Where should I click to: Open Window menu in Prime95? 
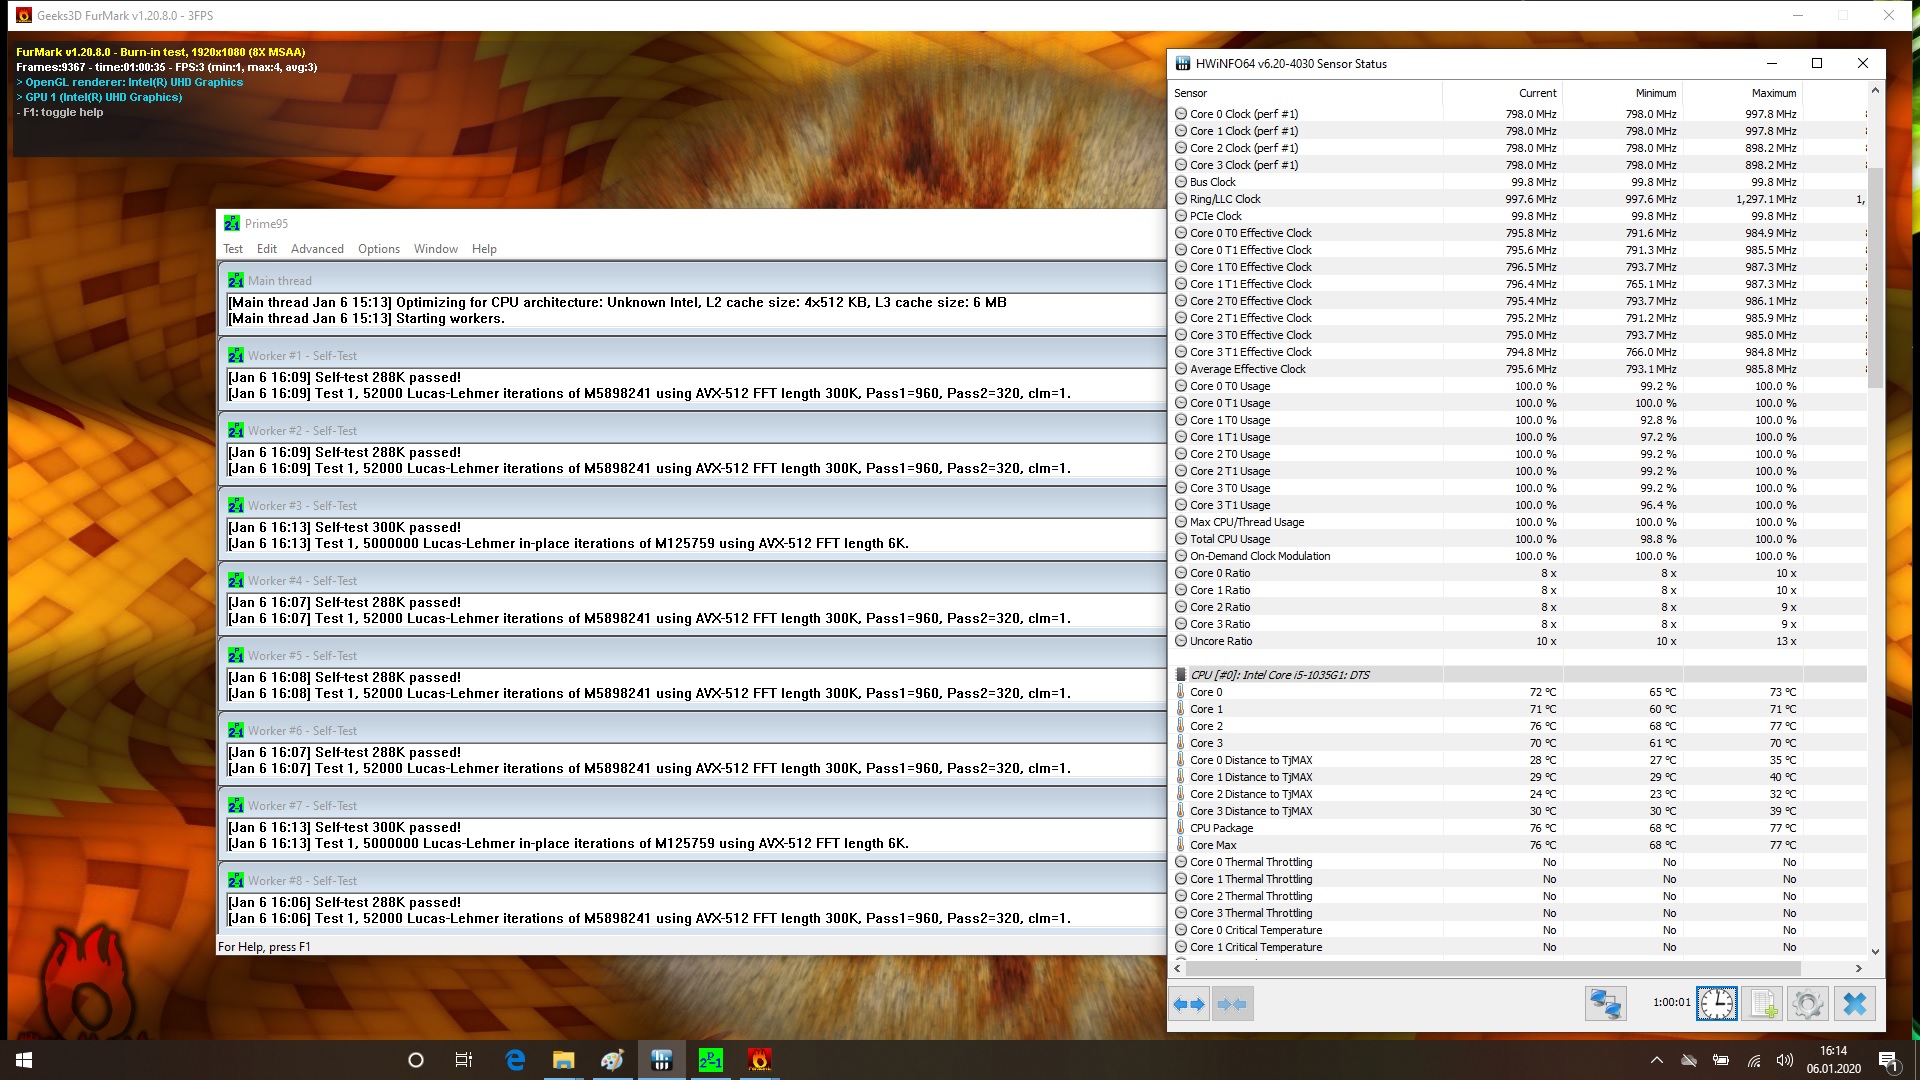click(x=436, y=249)
